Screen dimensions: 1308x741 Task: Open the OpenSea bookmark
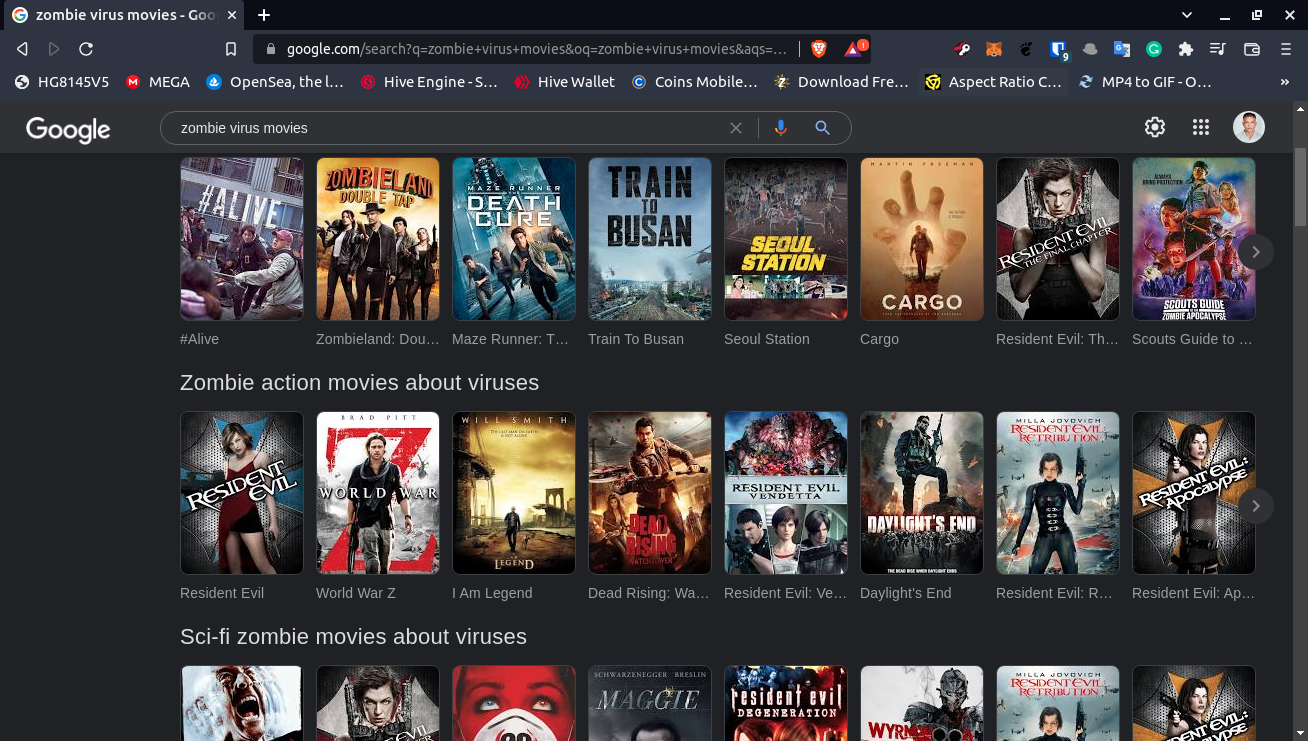pos(275,82)
